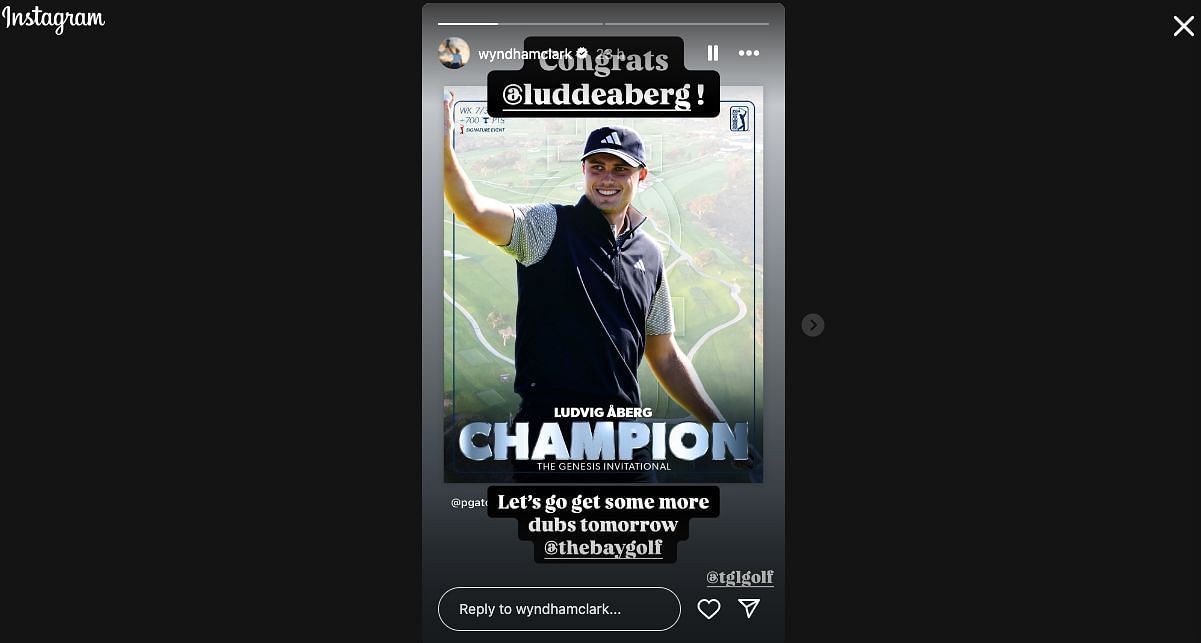Click the blue verified badge
The height and width of the screenshot is (643, 1201).
[582, 53]
